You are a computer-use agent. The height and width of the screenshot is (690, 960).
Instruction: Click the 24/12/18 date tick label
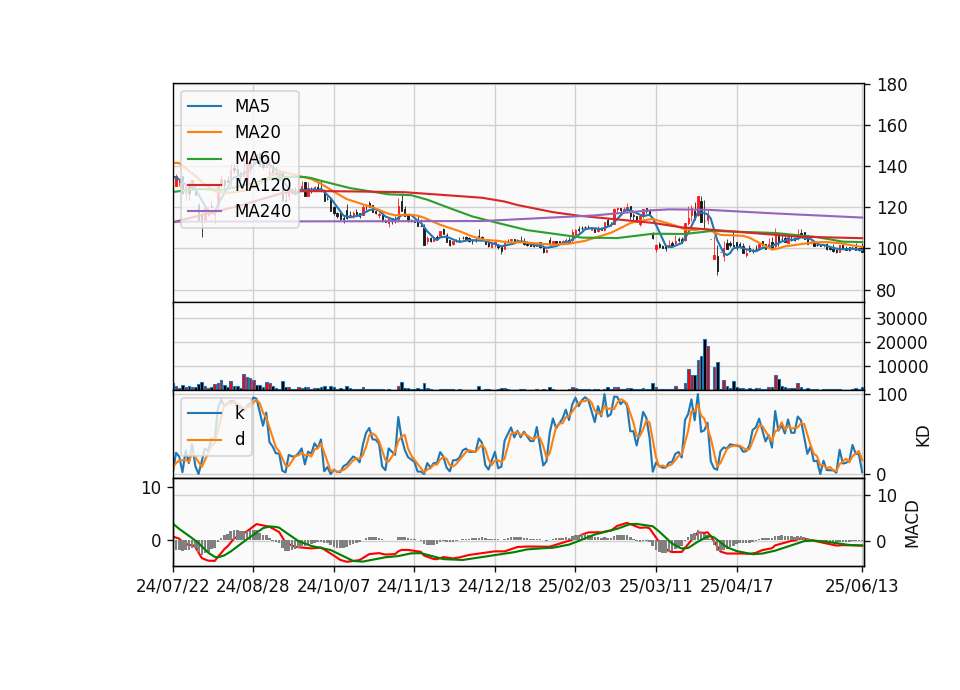pyautogui.click(x=495, y=586)
